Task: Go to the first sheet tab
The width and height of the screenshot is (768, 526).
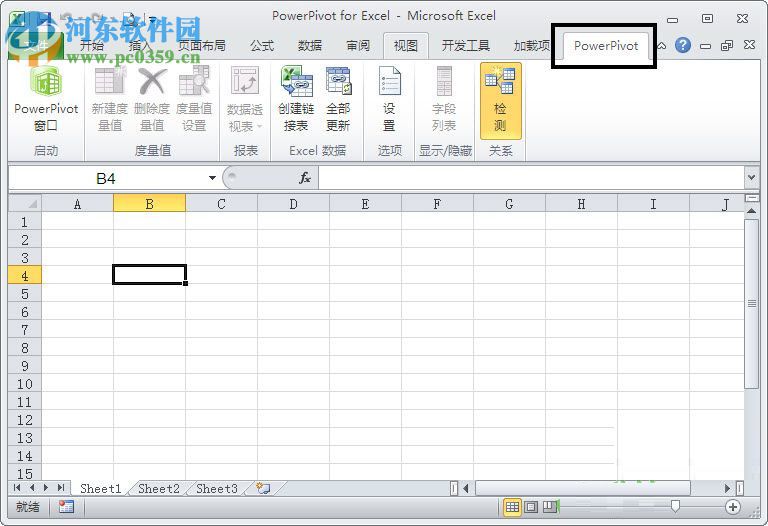Action: coord(17,488)
